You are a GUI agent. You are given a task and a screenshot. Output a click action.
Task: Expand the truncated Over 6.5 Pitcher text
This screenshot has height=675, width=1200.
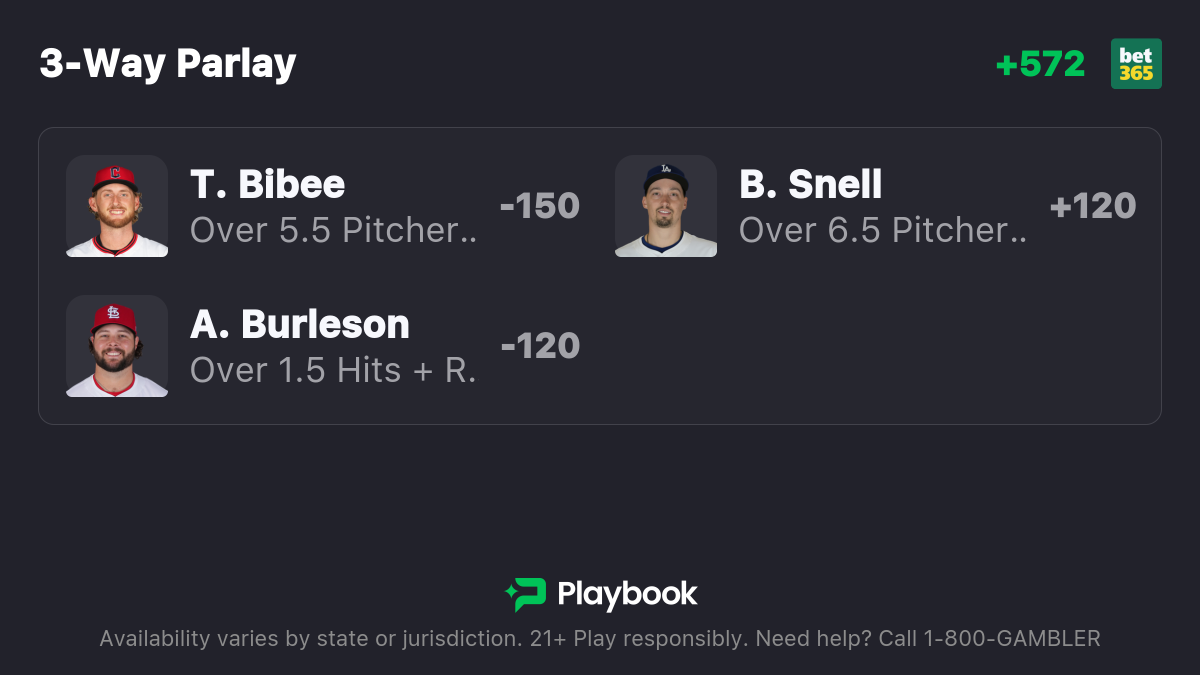pos(883,230)
